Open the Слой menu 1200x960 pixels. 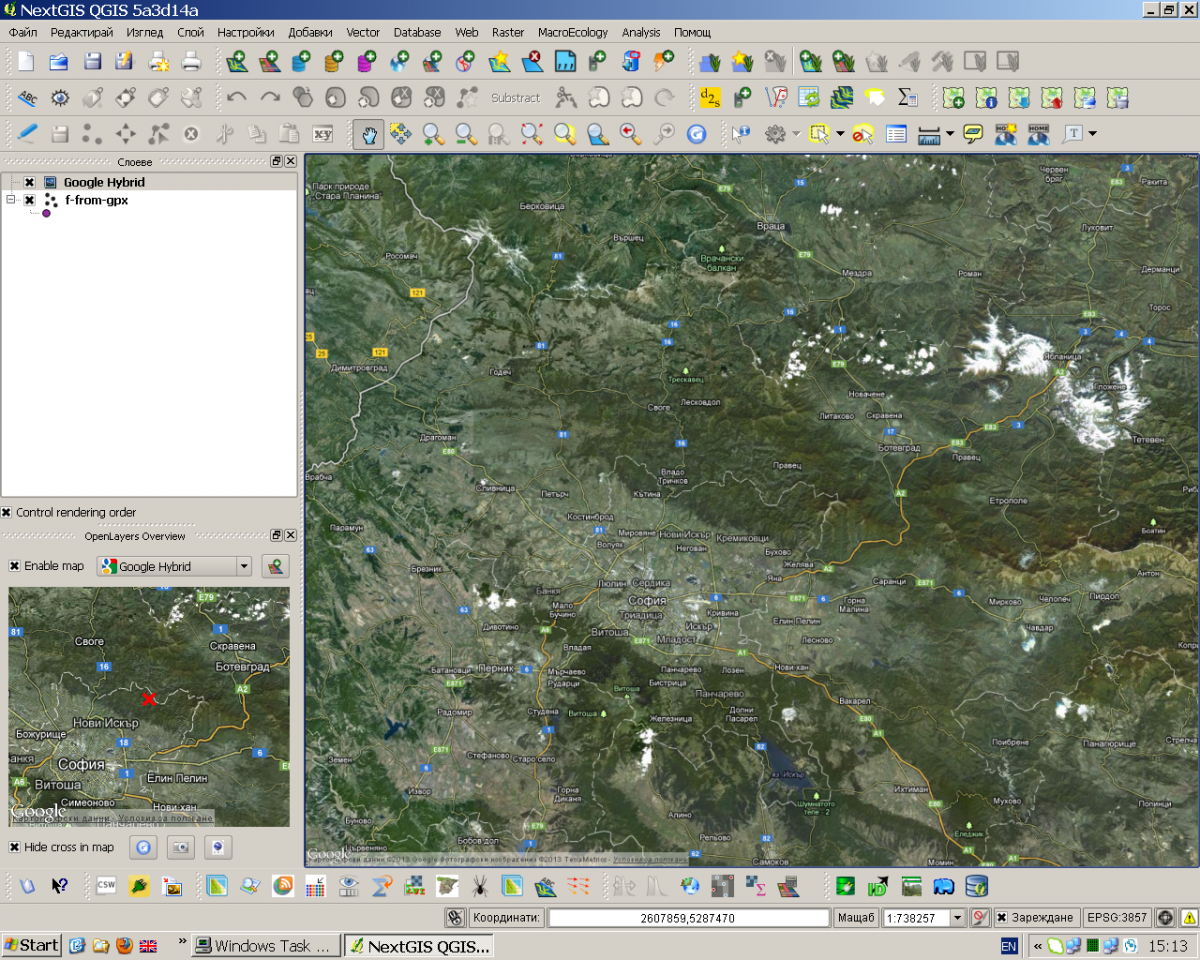[x=190, y=32]
